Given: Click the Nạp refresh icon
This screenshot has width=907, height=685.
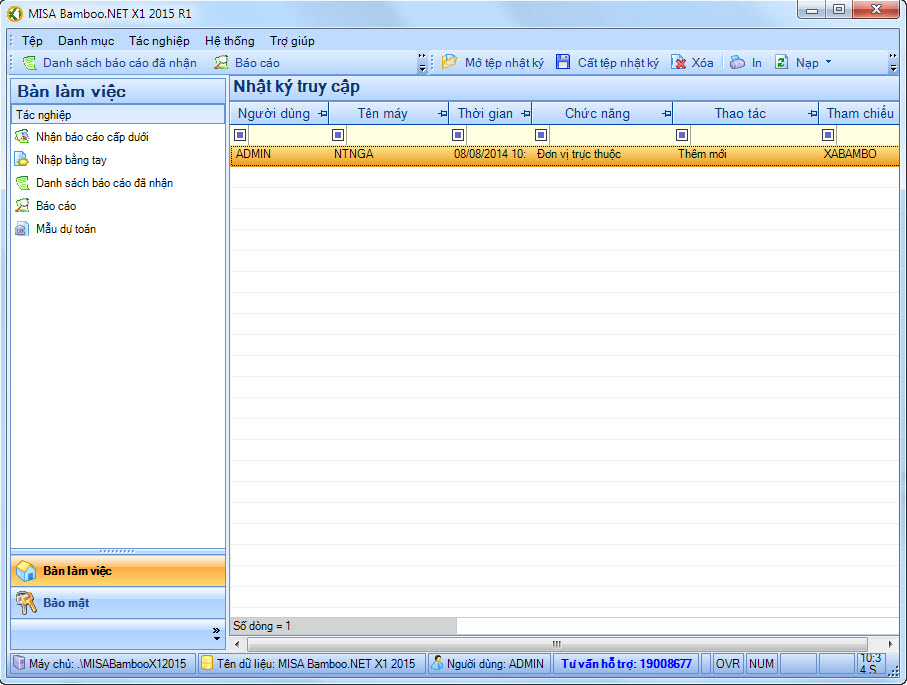Looking at the screenshot, I should coord(781,62).
